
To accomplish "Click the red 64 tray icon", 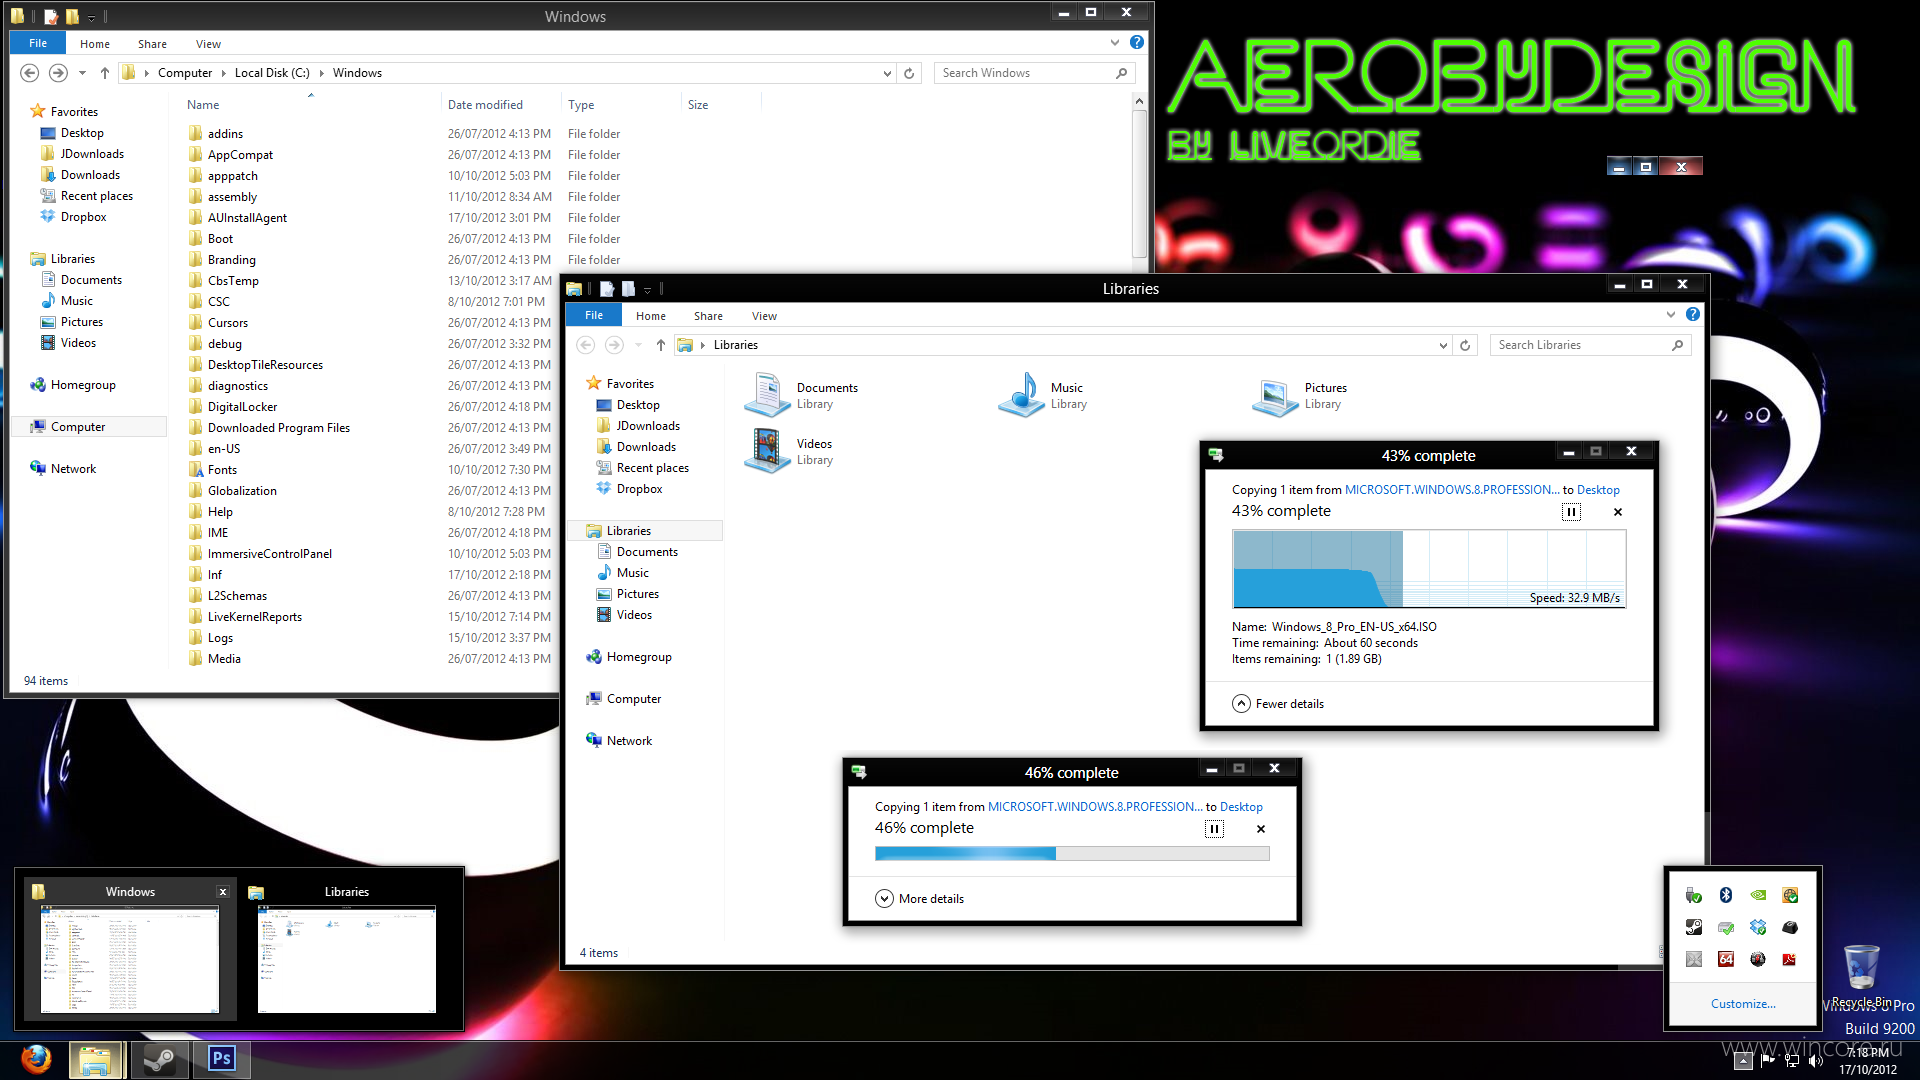I will point(1725,959).
